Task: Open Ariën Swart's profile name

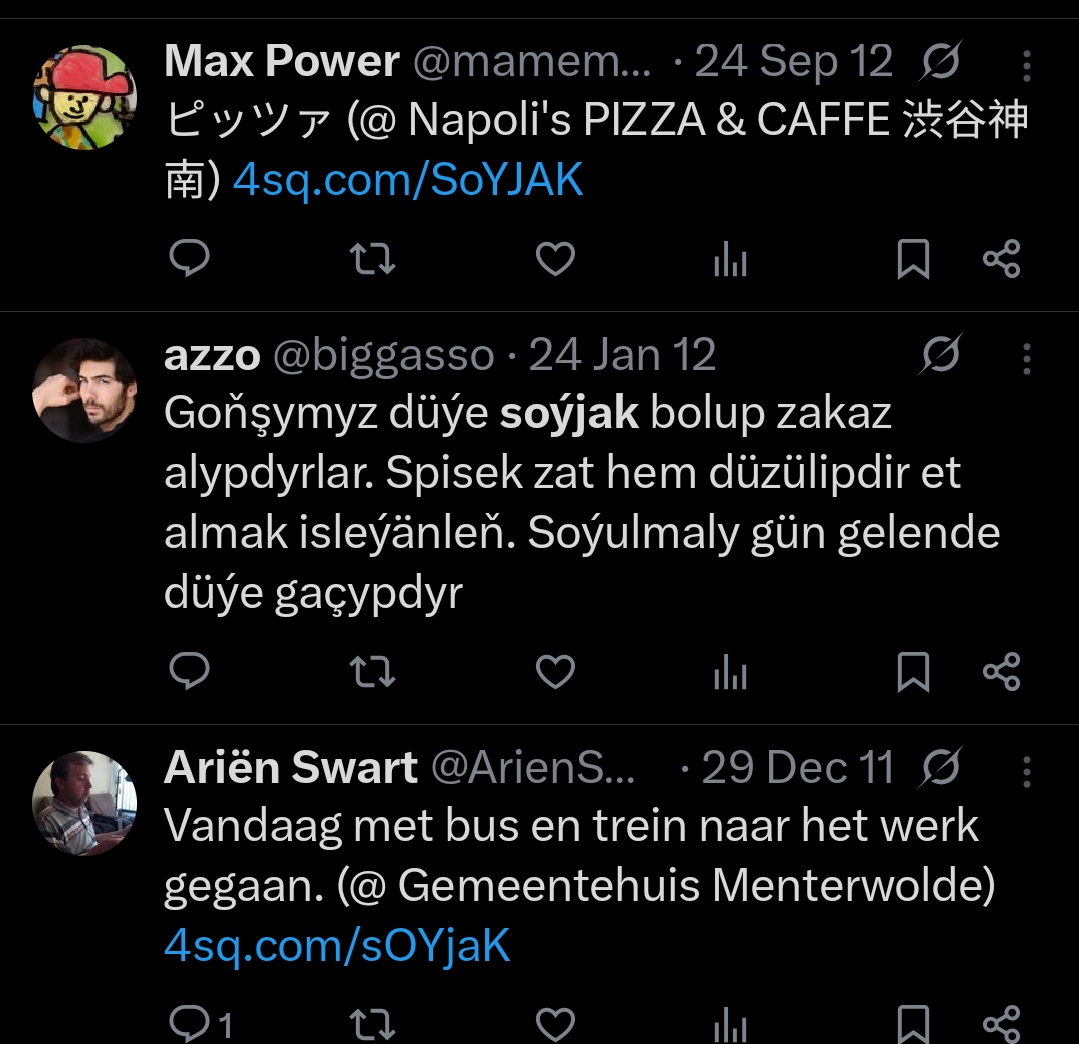Action: pos(290,767)
